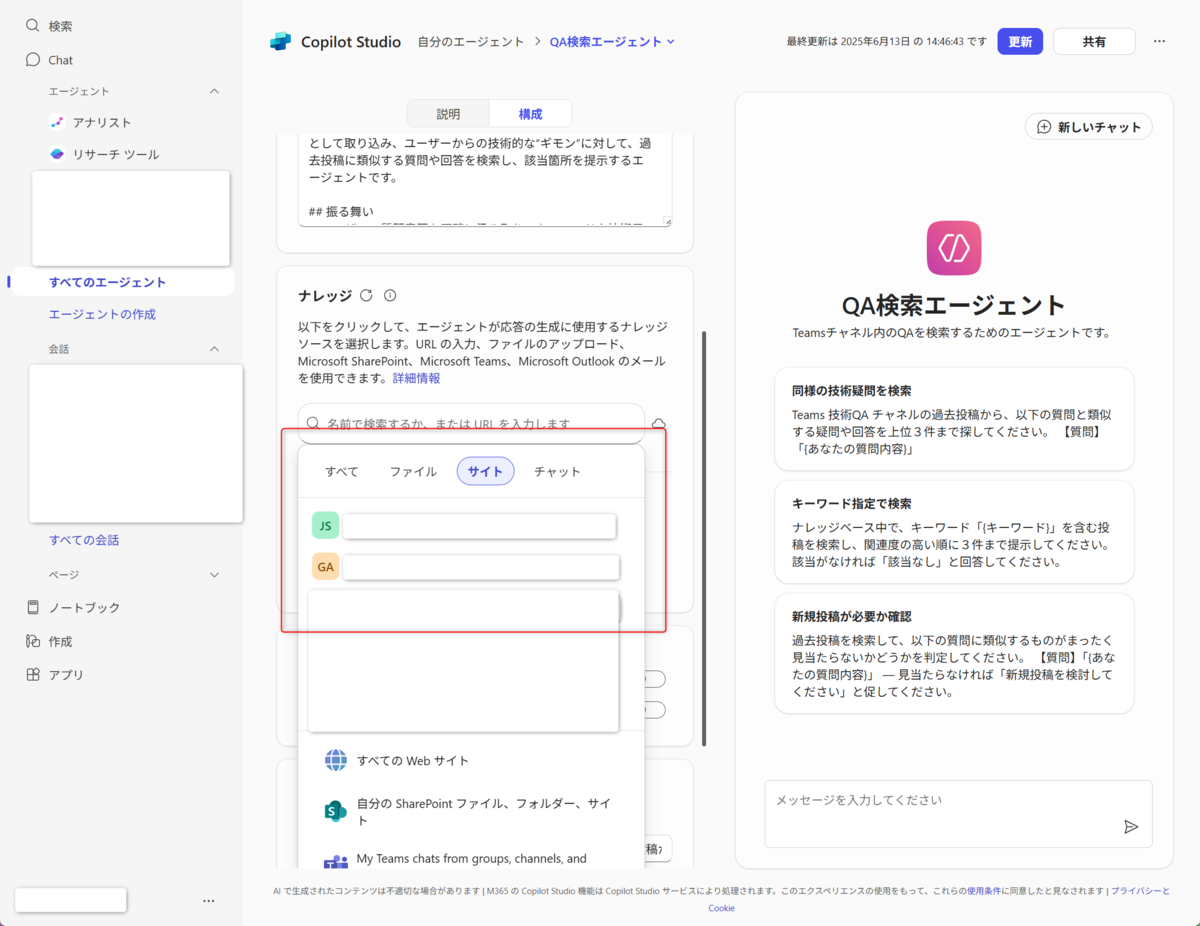The image size is (1200, 926).
Task: Switch to the 説明 tab
Action: pyautogui.click(x=449, y=114)
